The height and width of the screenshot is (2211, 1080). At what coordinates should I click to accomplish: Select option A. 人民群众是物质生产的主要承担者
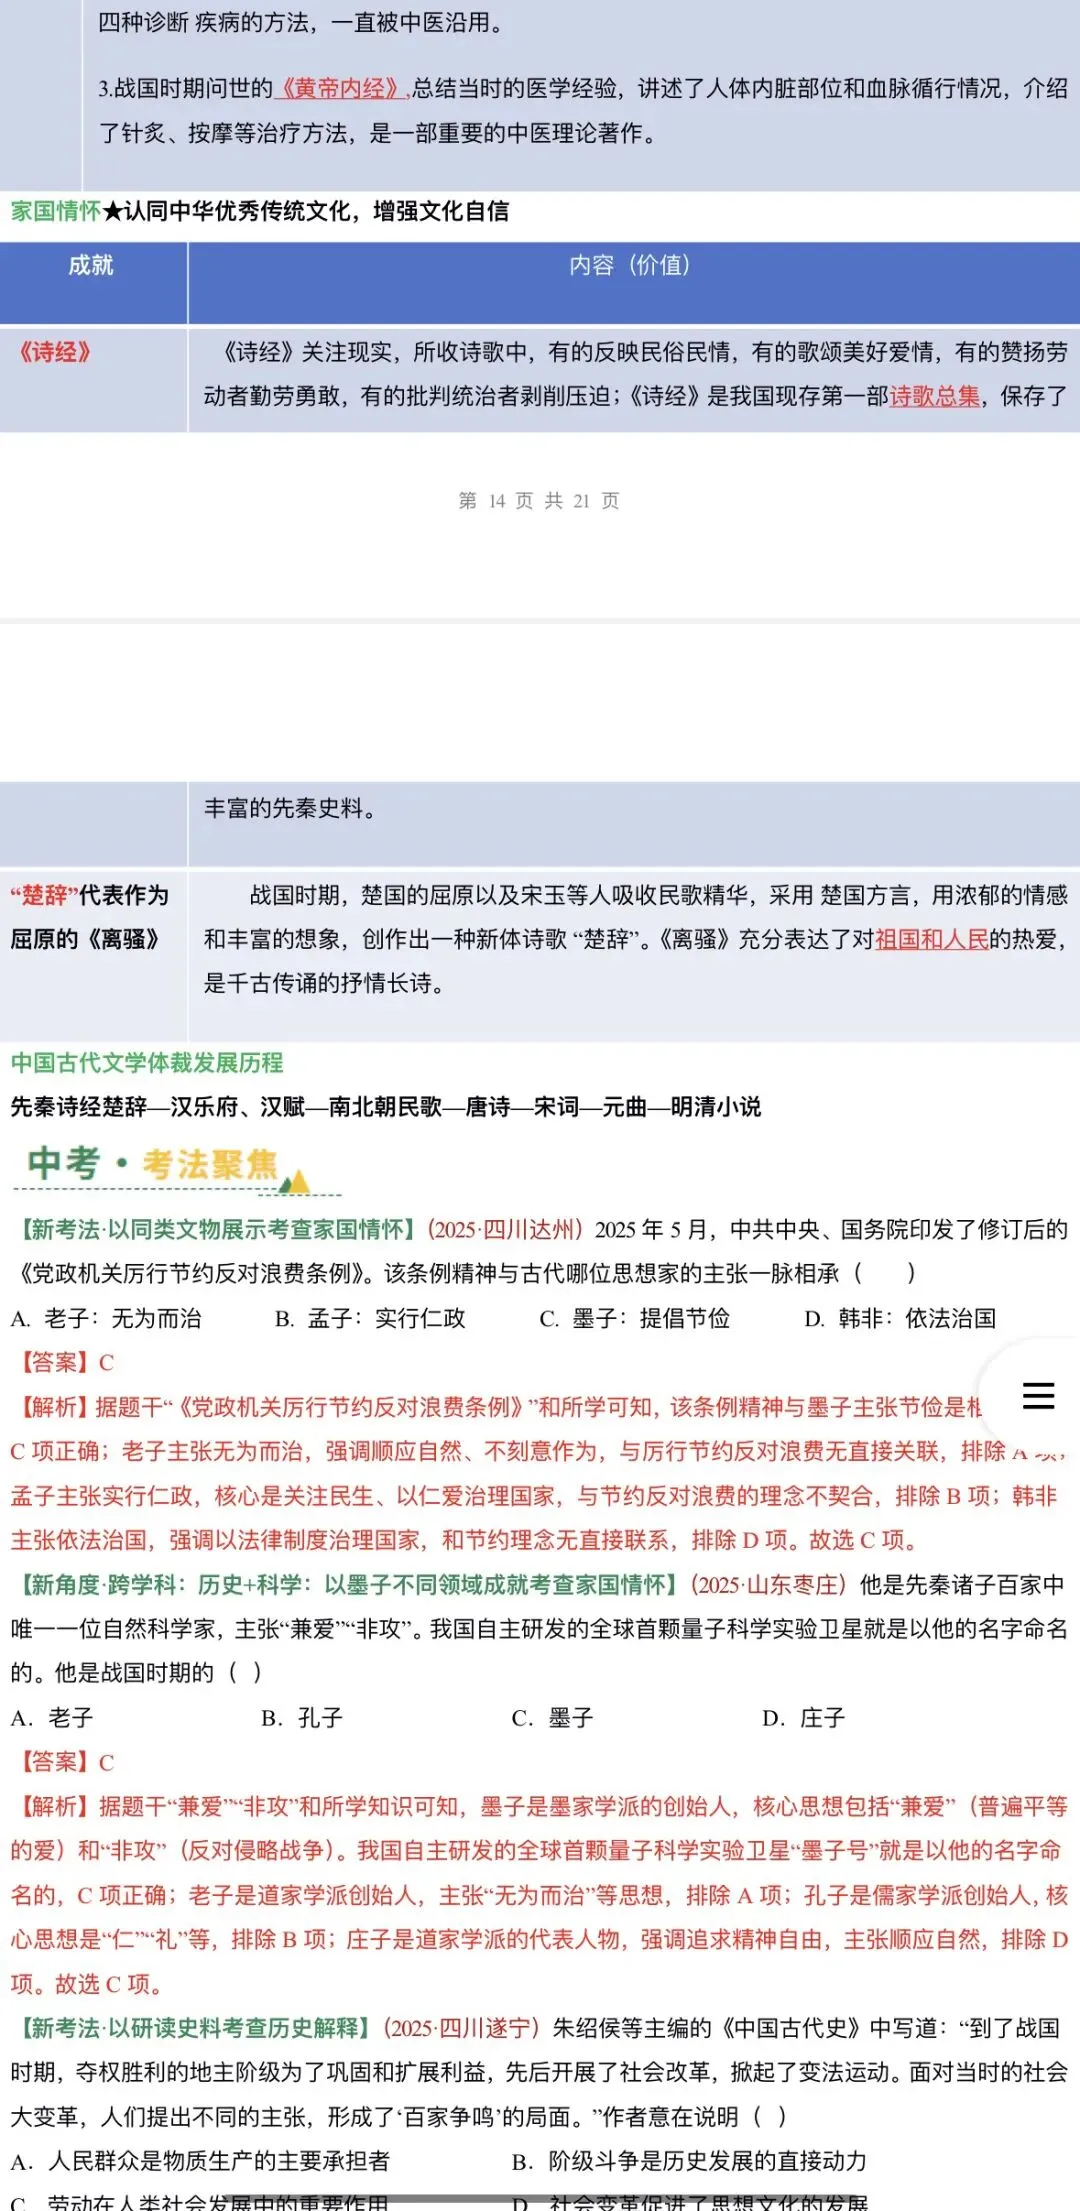200,2160
